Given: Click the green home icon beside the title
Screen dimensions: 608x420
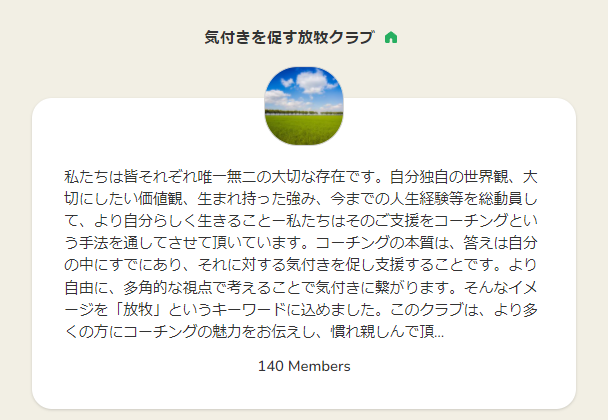Looking at the screenshot, I should point(391,37).
